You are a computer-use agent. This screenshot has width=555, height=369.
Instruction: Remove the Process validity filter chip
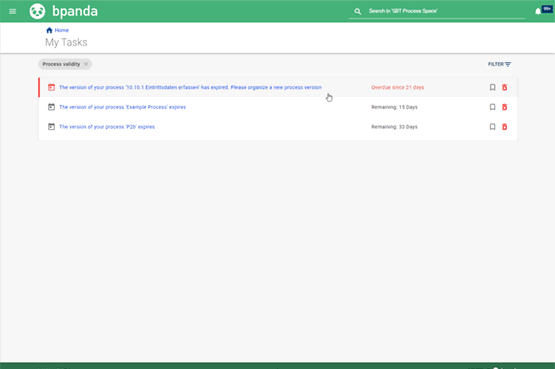pyautogui.click(x=86, y=64)
